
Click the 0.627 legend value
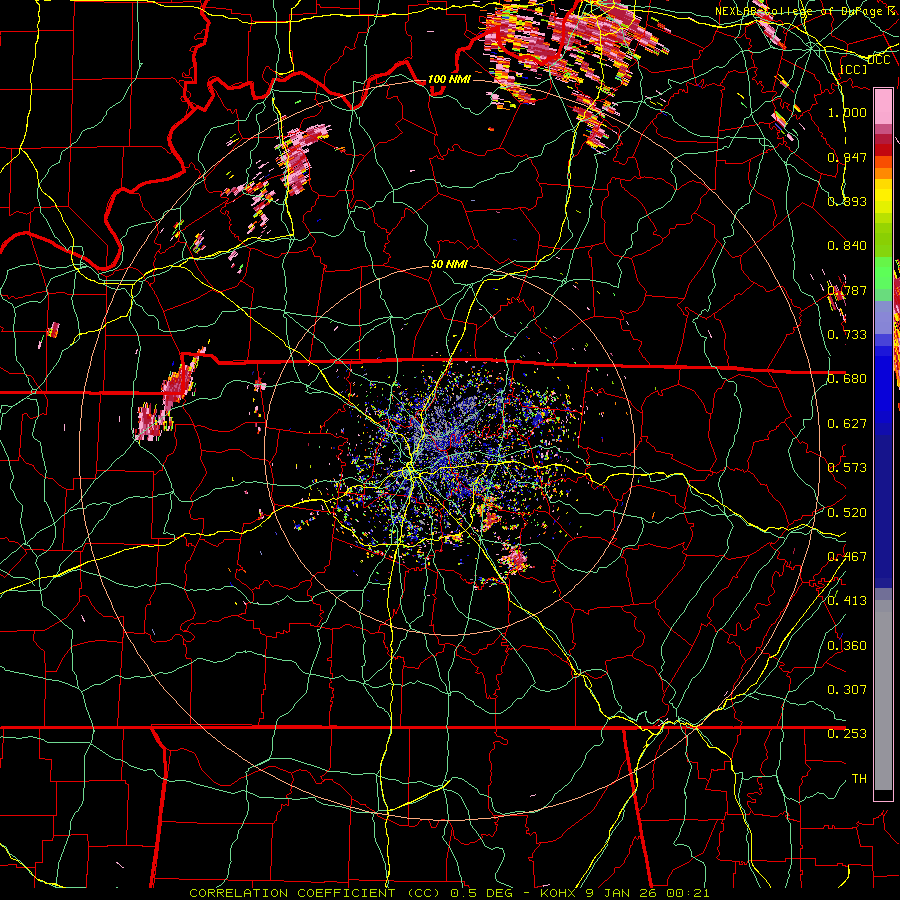click(847, 424)
